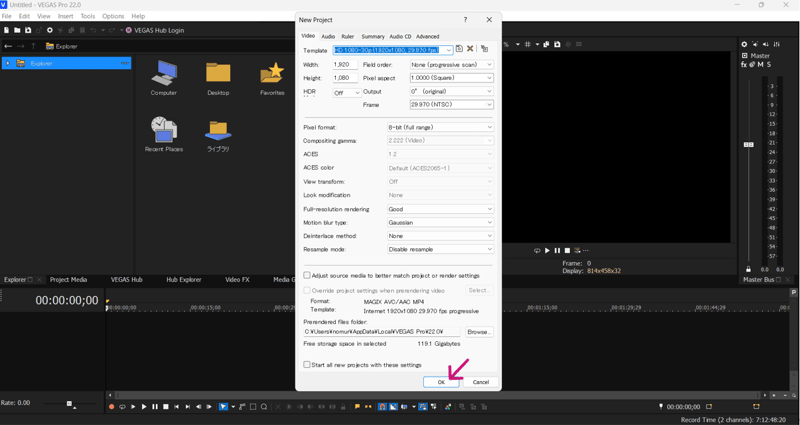Open Master bus FX via the fx icon
This screenshot has width=800, height=425.
744,65
